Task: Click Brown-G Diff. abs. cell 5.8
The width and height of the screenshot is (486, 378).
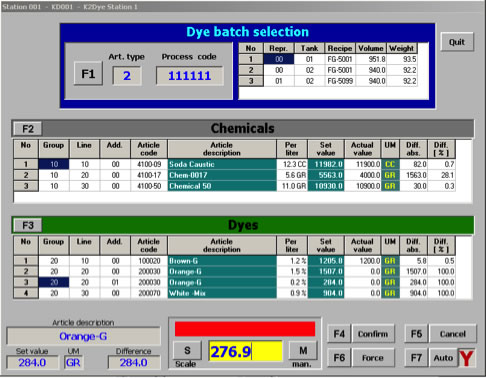Action: pos(413,261)
